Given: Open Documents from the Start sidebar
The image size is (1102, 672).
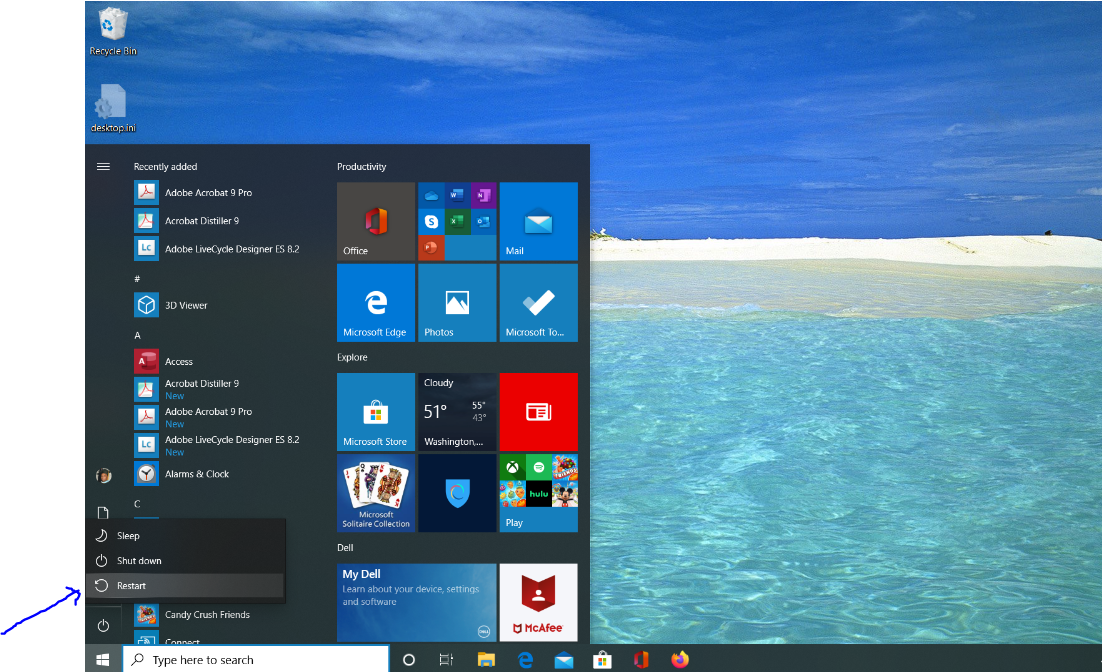Looking at the screenshot, I should (x=103, y=512).
